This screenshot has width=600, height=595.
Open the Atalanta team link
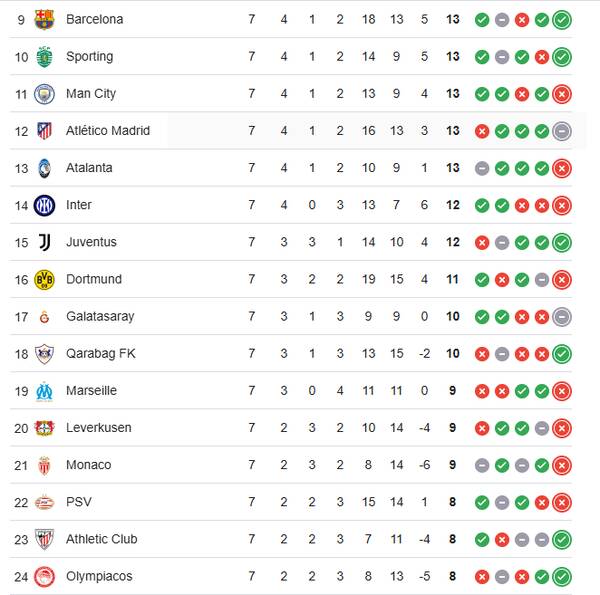[89, 168]
